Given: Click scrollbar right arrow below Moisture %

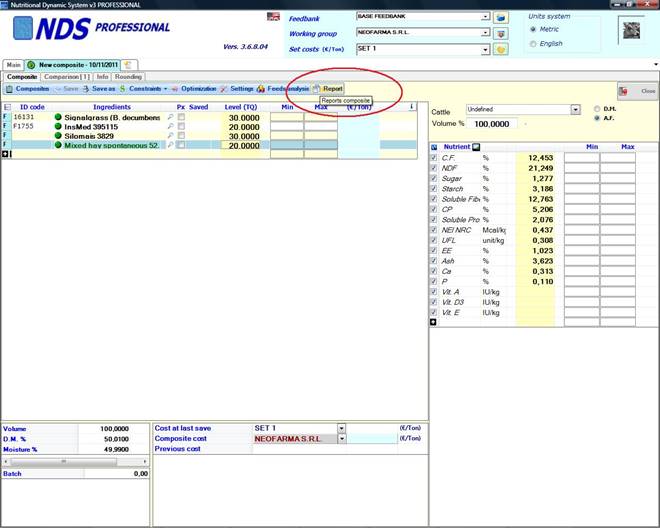Looking at the screenshot, I should (145, 461).
